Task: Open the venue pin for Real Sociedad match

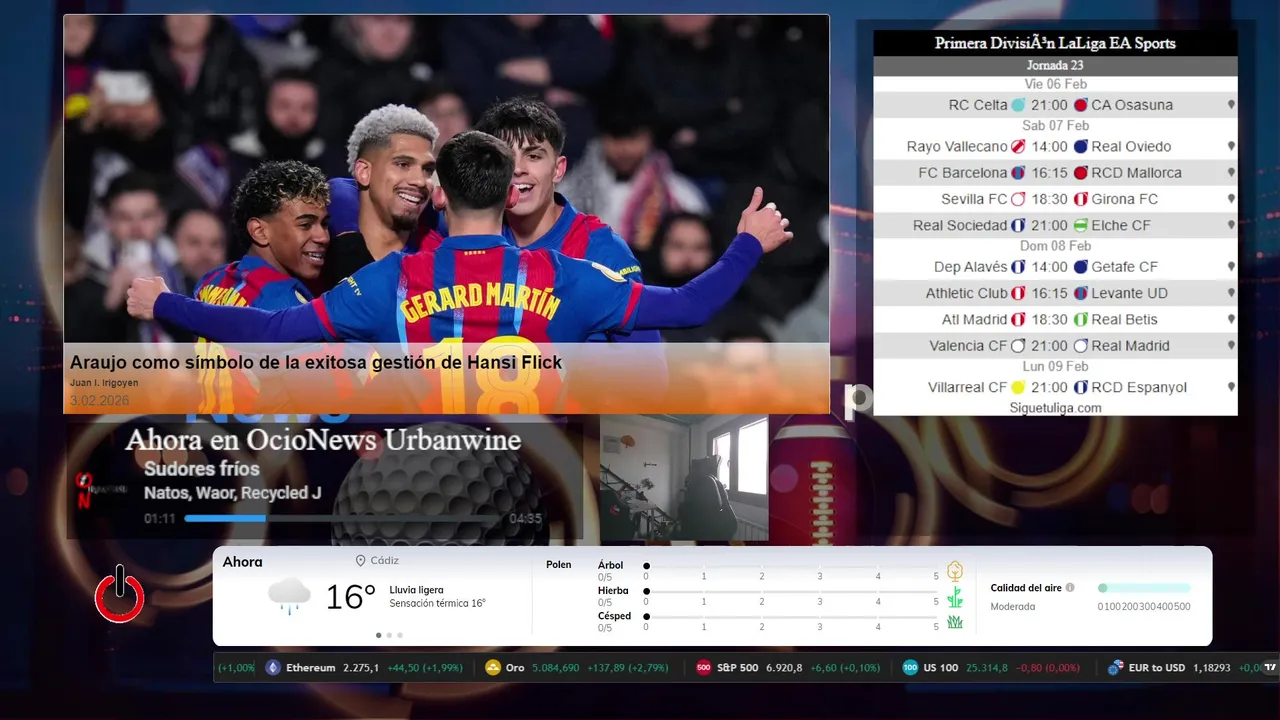Action: click(1231, 225)
